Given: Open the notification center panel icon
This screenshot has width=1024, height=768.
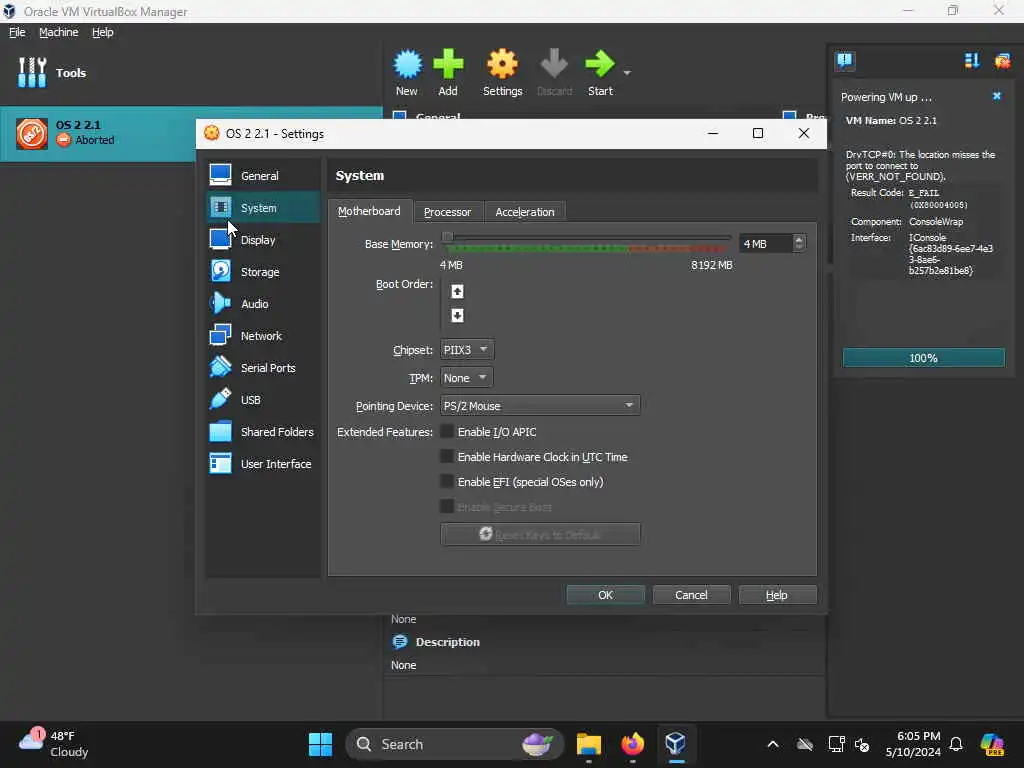Looking at the screenshot, I should (x=845, y=61).
